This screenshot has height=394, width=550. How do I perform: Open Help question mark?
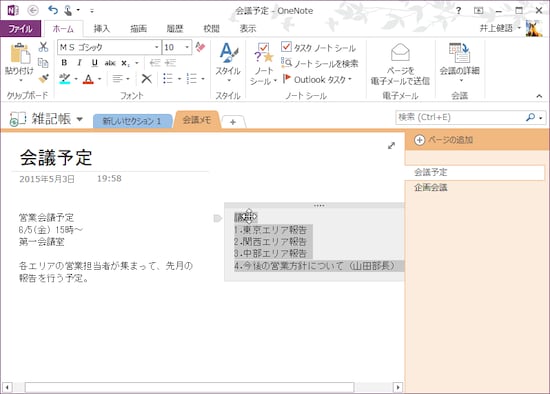pos(458,11)
